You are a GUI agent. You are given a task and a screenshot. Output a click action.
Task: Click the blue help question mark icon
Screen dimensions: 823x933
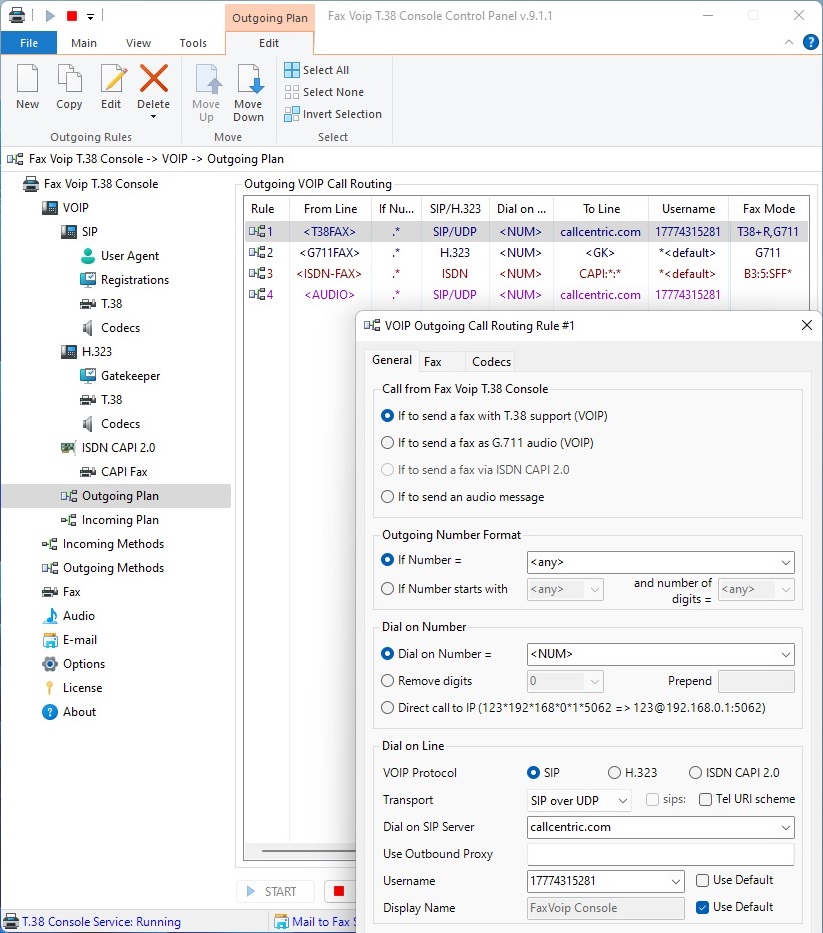click(x=811, y=42)
